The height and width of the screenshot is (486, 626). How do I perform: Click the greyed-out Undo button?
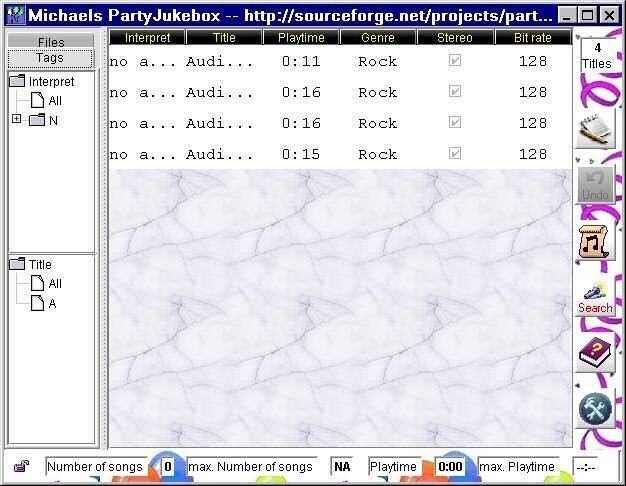click(x=595, y=185)
